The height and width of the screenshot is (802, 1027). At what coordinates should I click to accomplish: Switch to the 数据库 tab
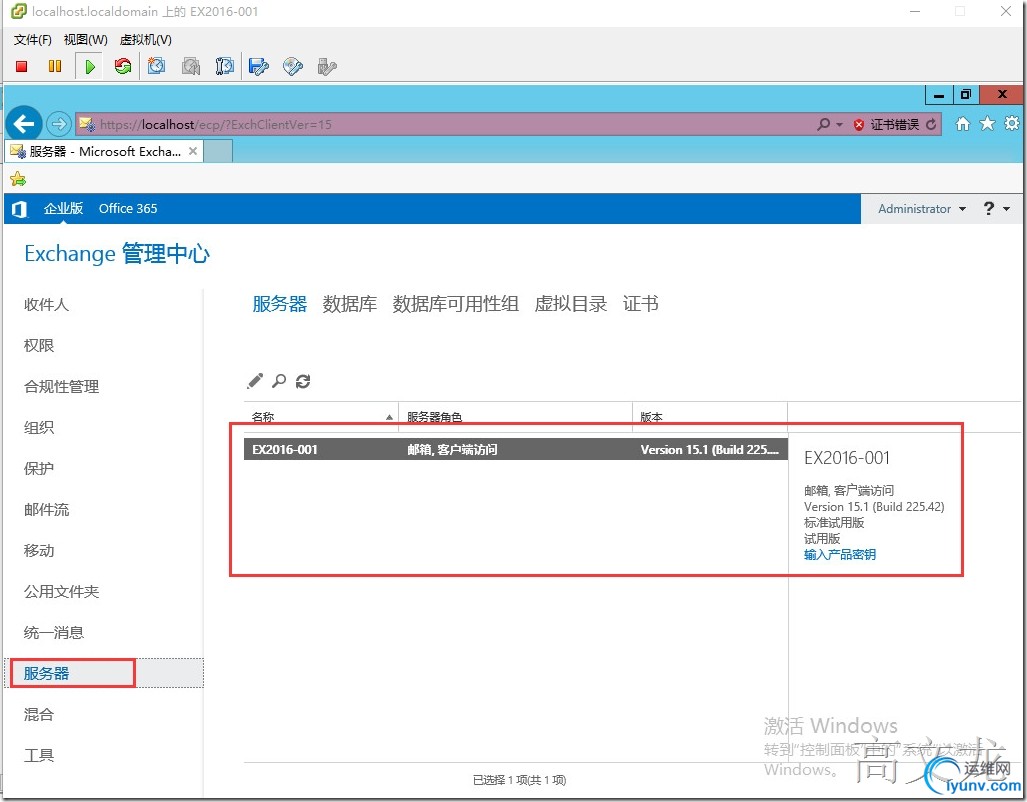pos(350,304)
